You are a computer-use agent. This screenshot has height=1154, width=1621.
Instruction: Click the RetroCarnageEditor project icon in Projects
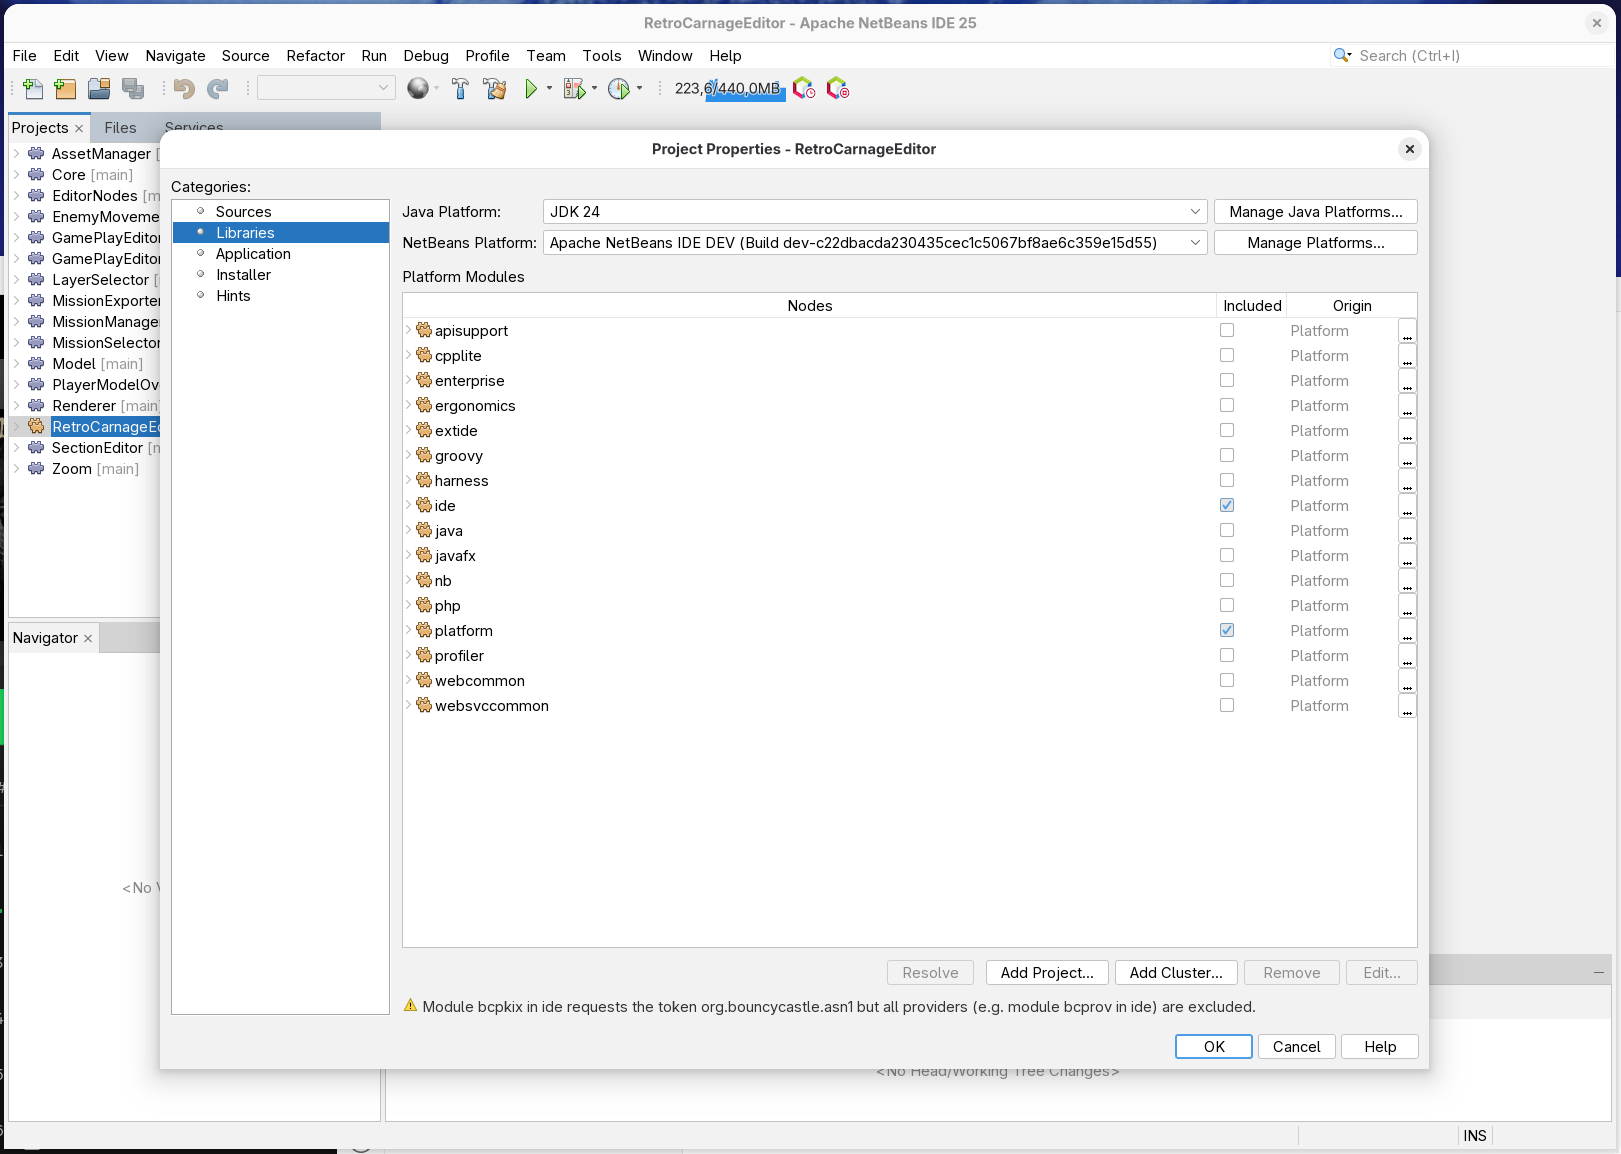[36, 426]
